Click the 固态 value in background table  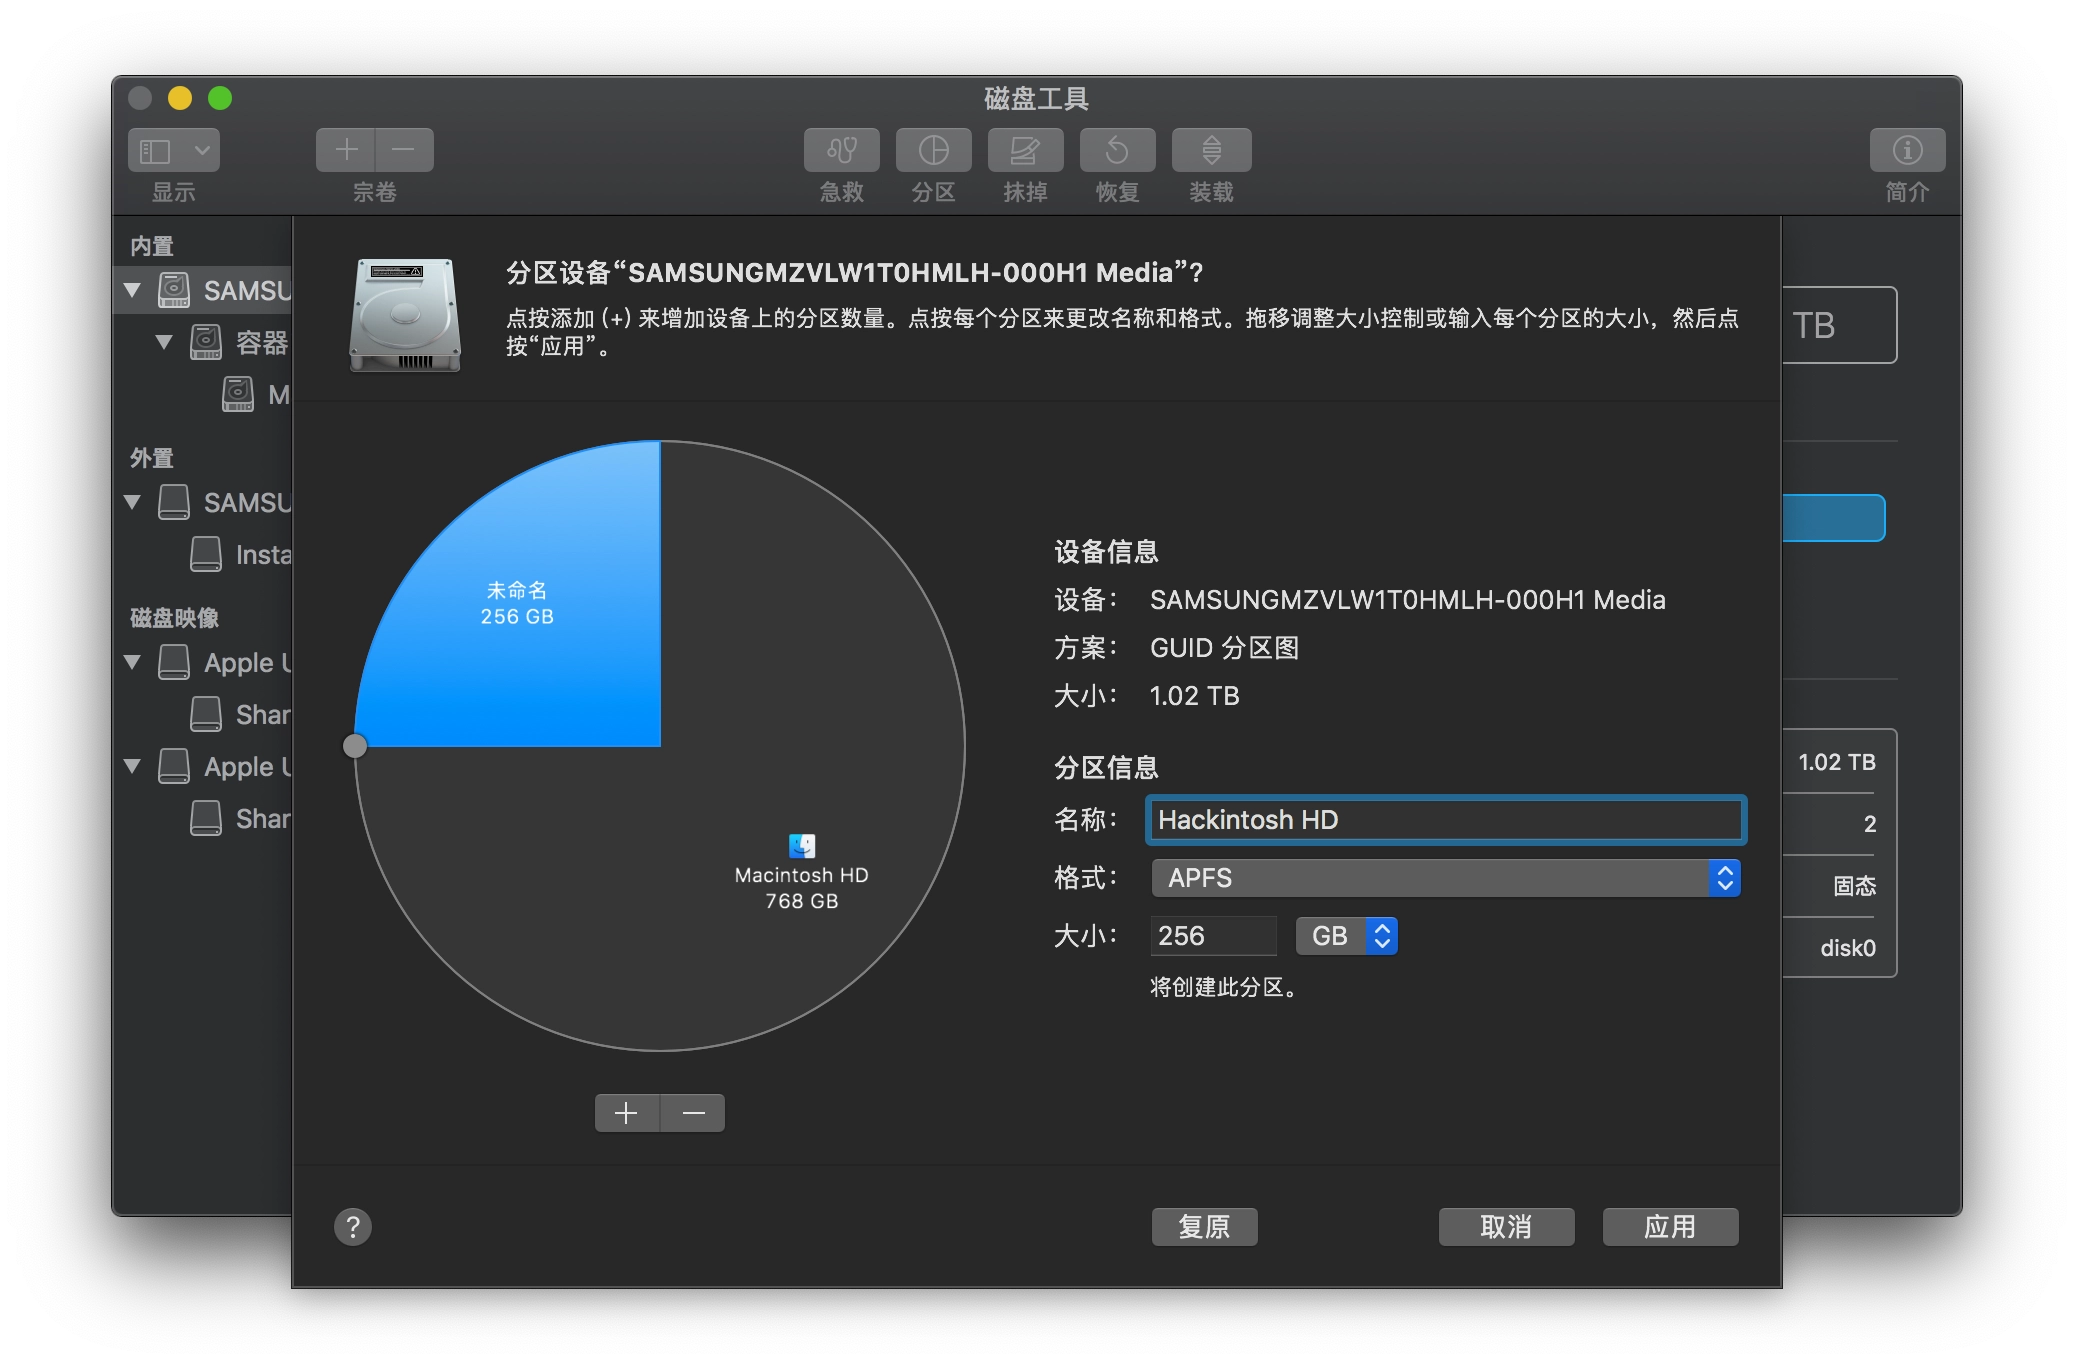tap(1854, 886)
